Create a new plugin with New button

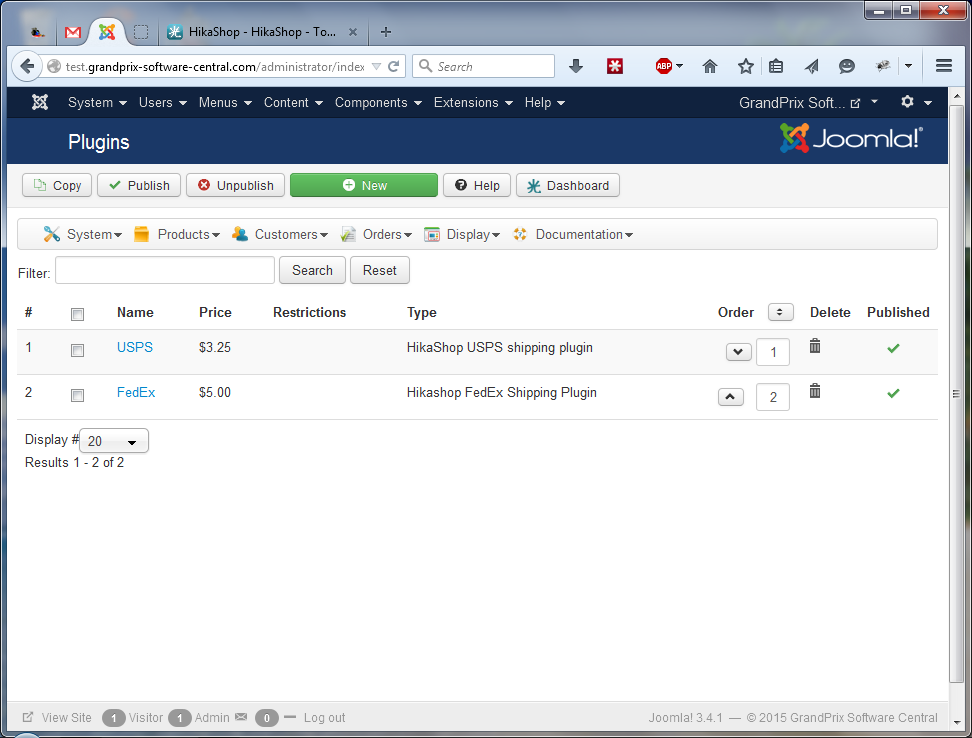coord(364,185)
